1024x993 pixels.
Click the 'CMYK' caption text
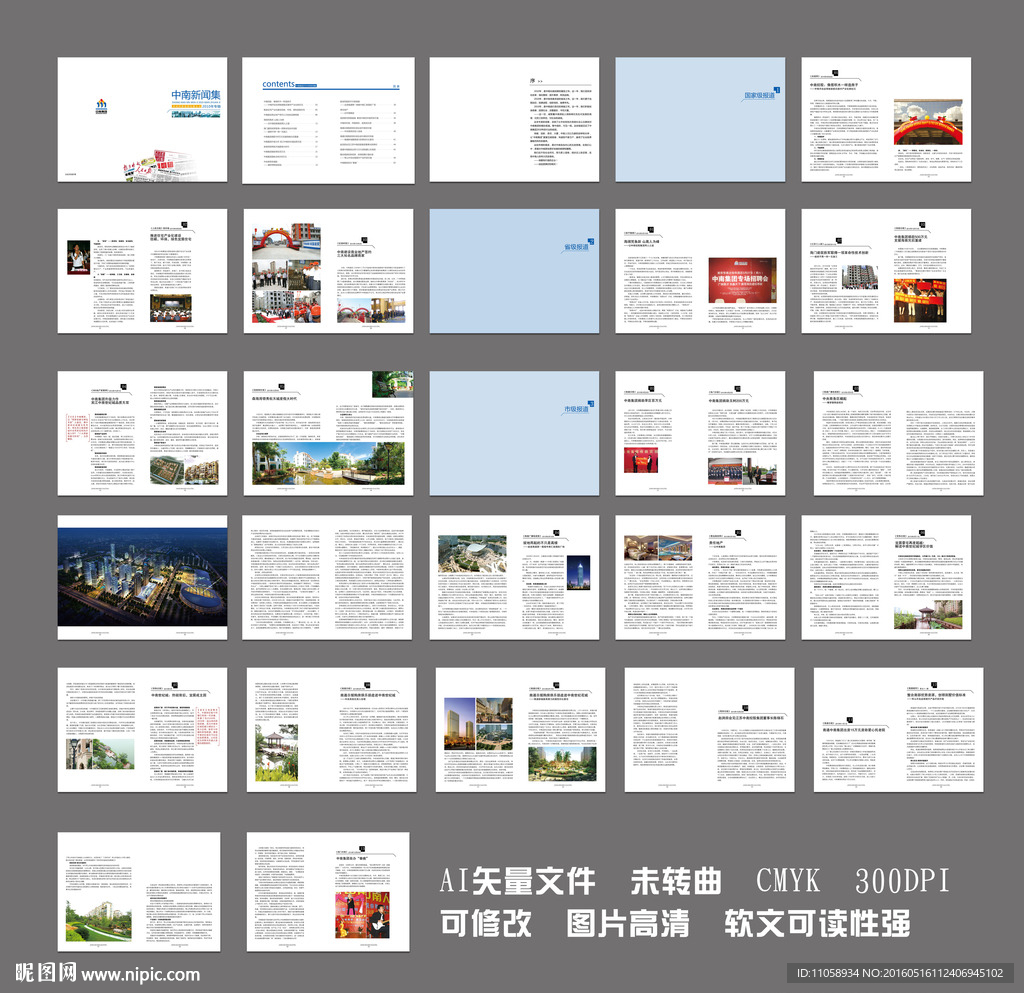pyautogui.click(x=788, y=881)
